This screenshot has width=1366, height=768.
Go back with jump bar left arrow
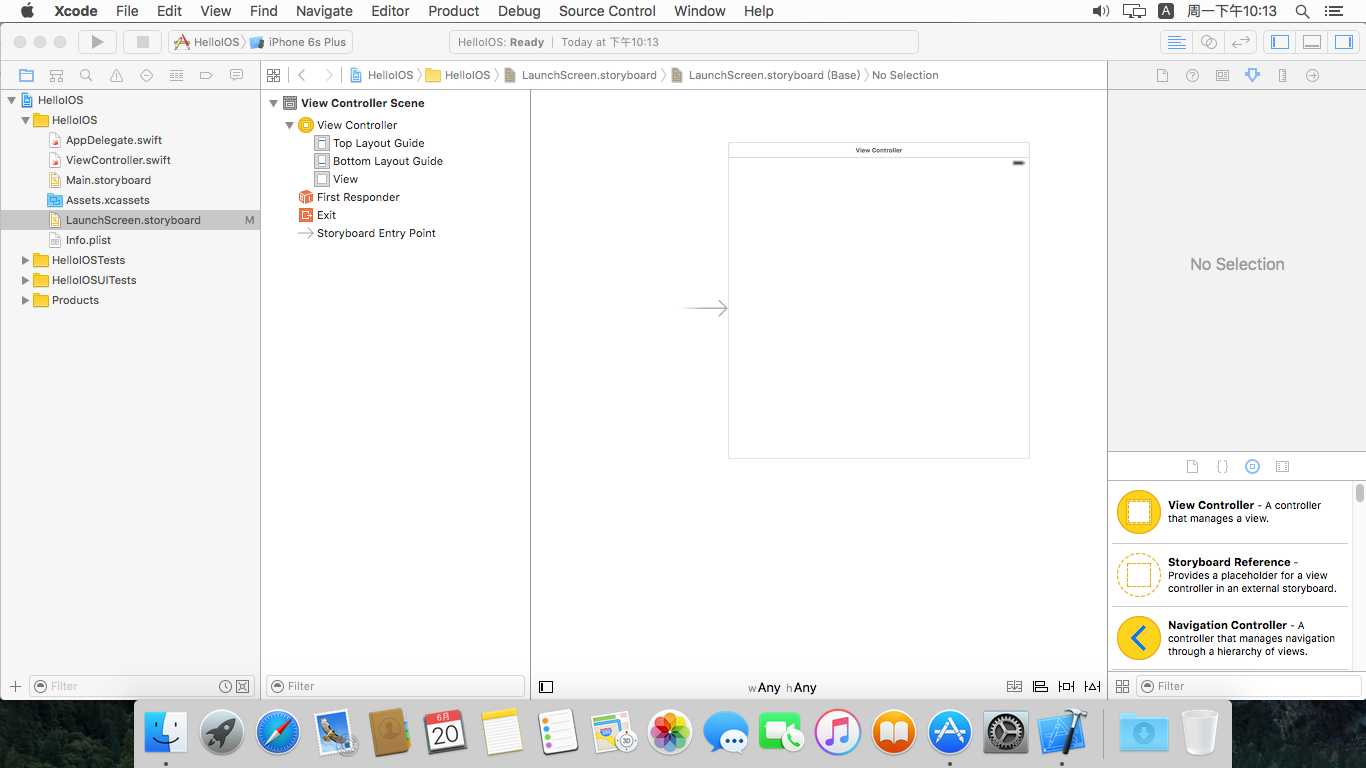coord(302,75)
